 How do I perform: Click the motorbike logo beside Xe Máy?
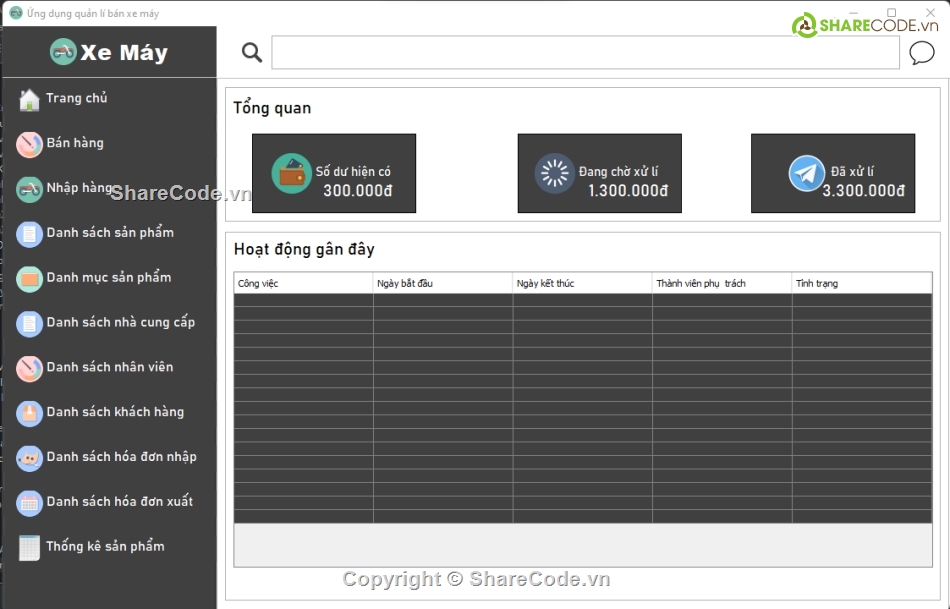(x=63, y=52)
